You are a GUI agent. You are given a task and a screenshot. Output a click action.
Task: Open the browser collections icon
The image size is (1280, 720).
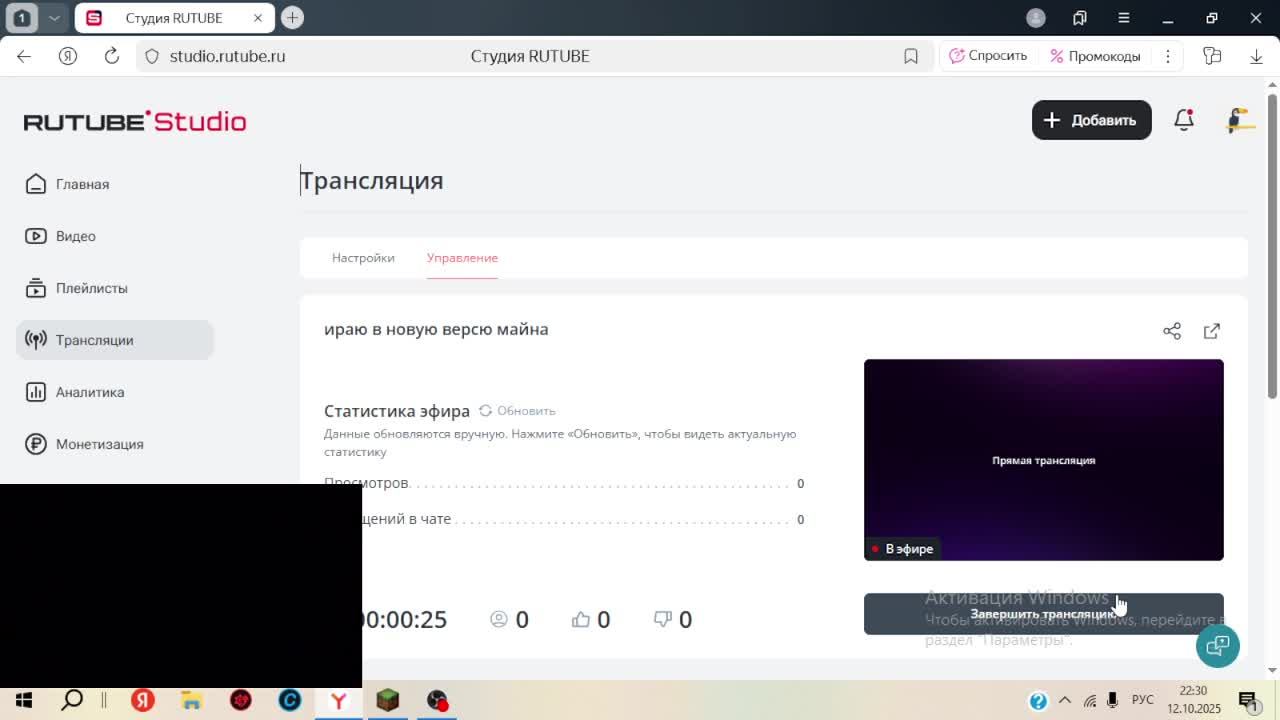coord(1080,18)
